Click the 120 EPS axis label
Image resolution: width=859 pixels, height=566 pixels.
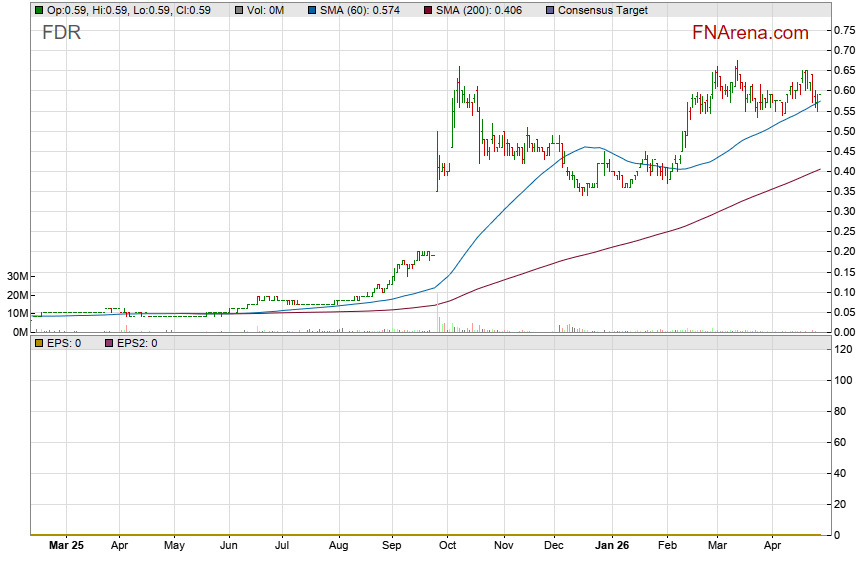tap(842, 349)
